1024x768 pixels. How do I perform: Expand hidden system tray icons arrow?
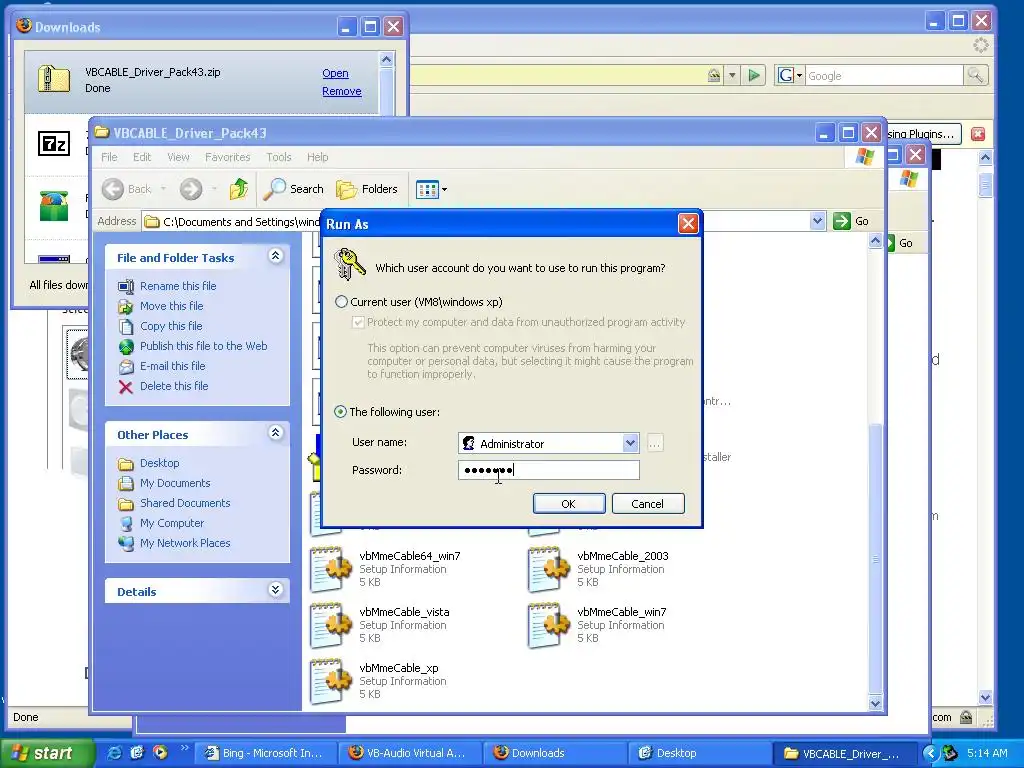(930, 754)
